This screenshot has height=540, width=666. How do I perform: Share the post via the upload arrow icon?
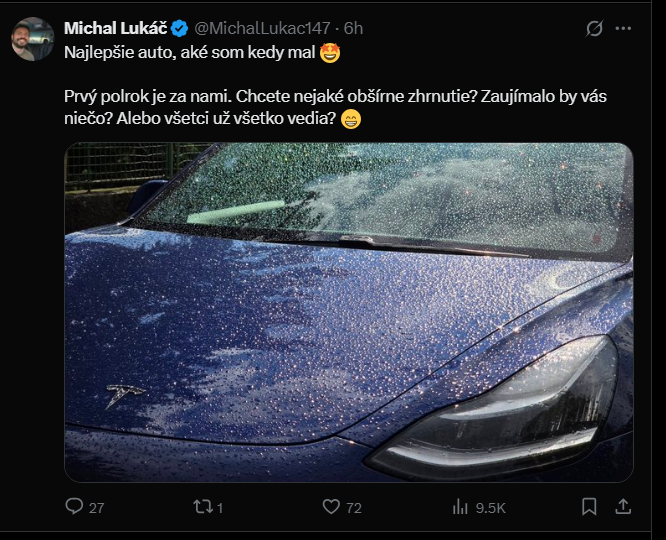click(x=623, y=507)
